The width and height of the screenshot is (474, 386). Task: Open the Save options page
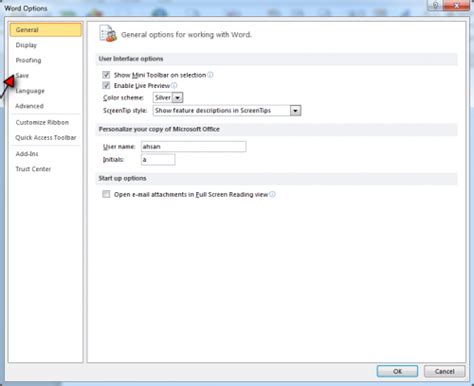tap(22, 75)
